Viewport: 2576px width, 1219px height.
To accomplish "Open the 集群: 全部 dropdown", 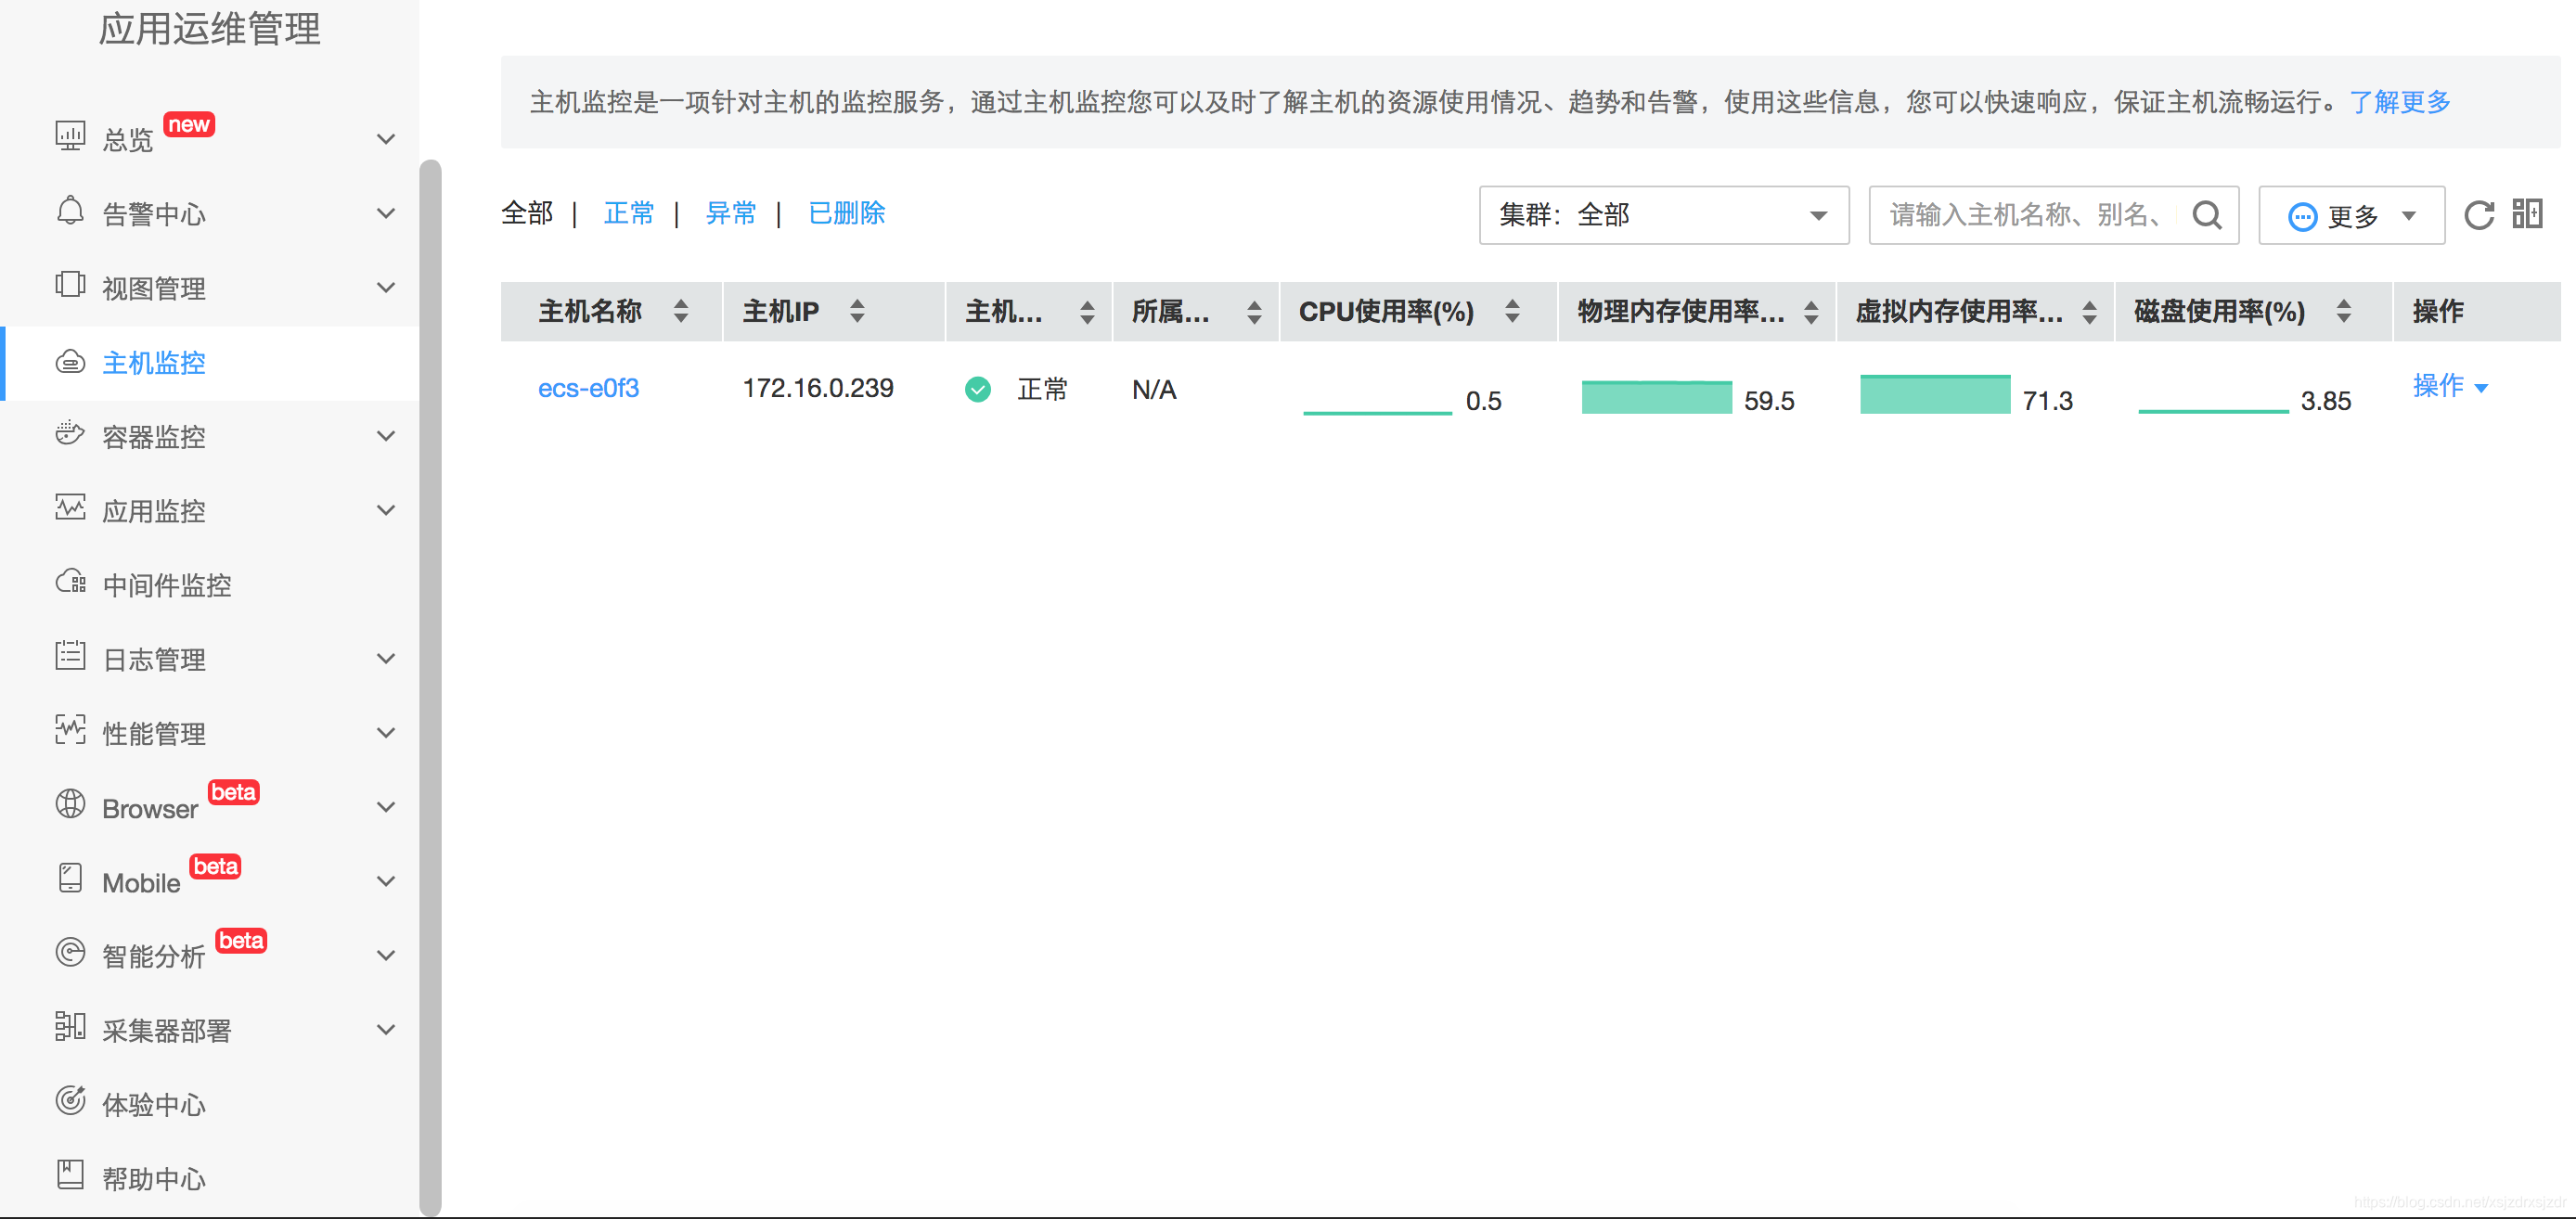I will [1663, 215].
